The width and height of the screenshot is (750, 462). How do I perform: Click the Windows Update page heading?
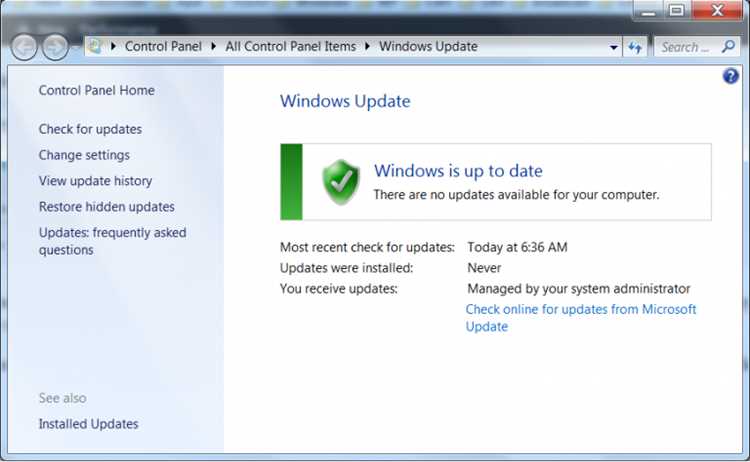pyautogui.click(x=345, y=101)
